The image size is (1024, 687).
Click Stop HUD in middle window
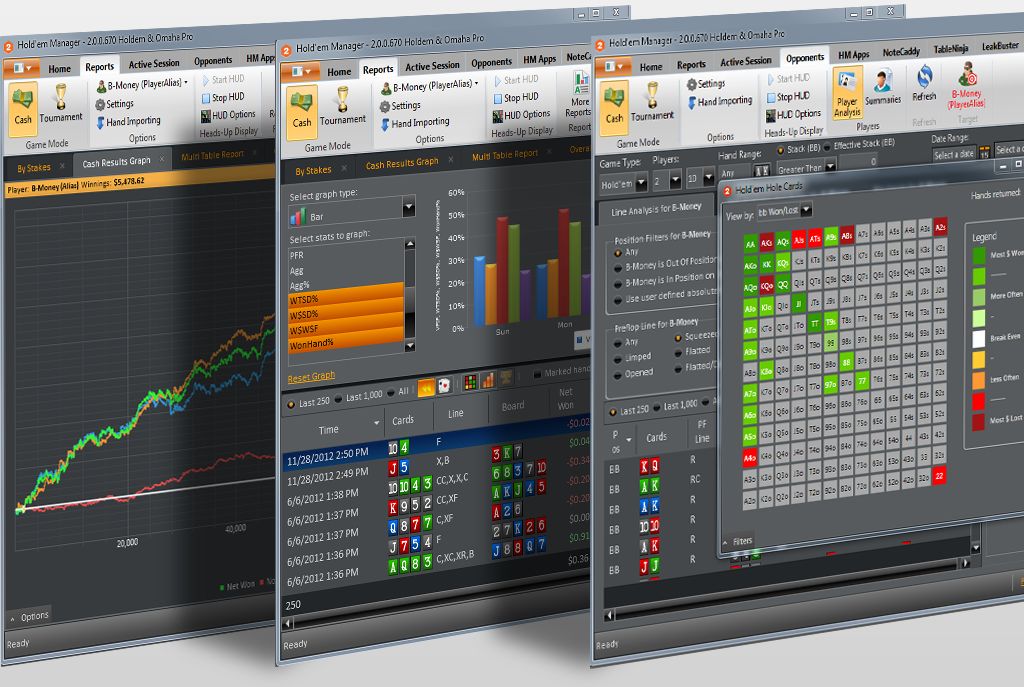point(516,97)
